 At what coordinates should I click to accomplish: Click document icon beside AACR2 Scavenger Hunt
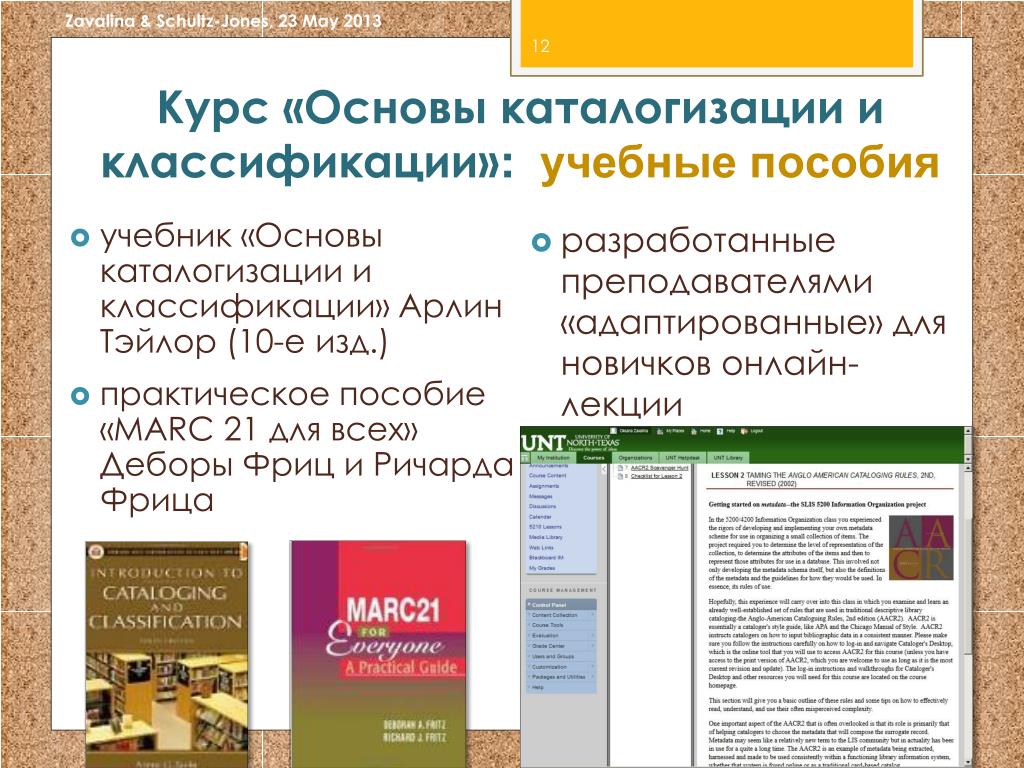click(620, 468)
